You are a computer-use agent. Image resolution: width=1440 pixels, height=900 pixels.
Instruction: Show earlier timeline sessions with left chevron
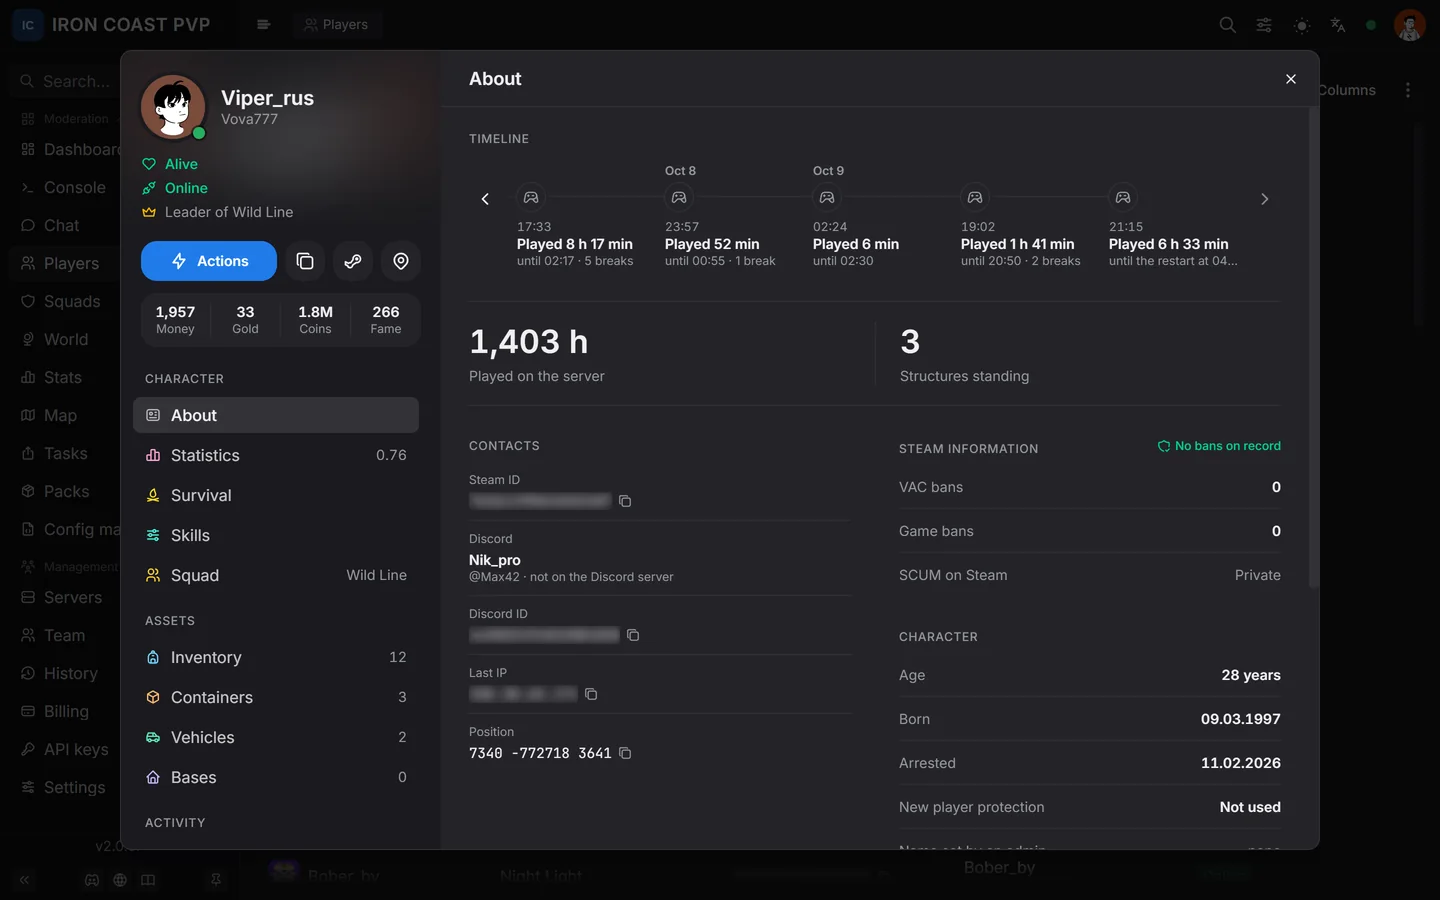click(x=485, y=199)
